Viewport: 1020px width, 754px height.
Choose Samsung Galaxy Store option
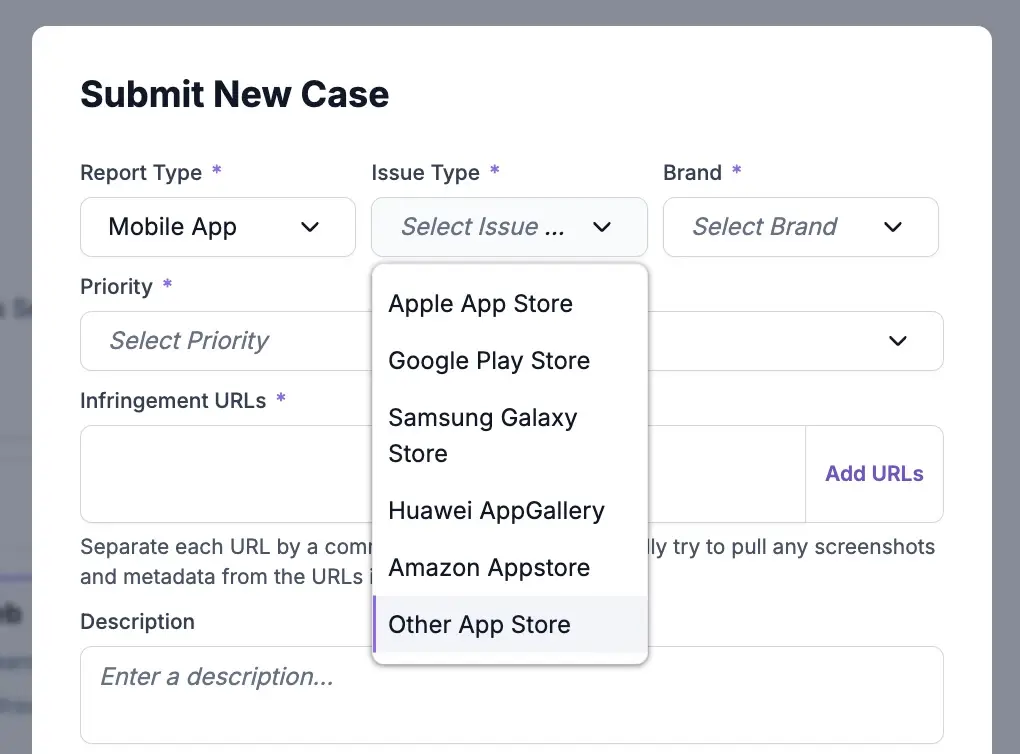click(x=510, y=435)
